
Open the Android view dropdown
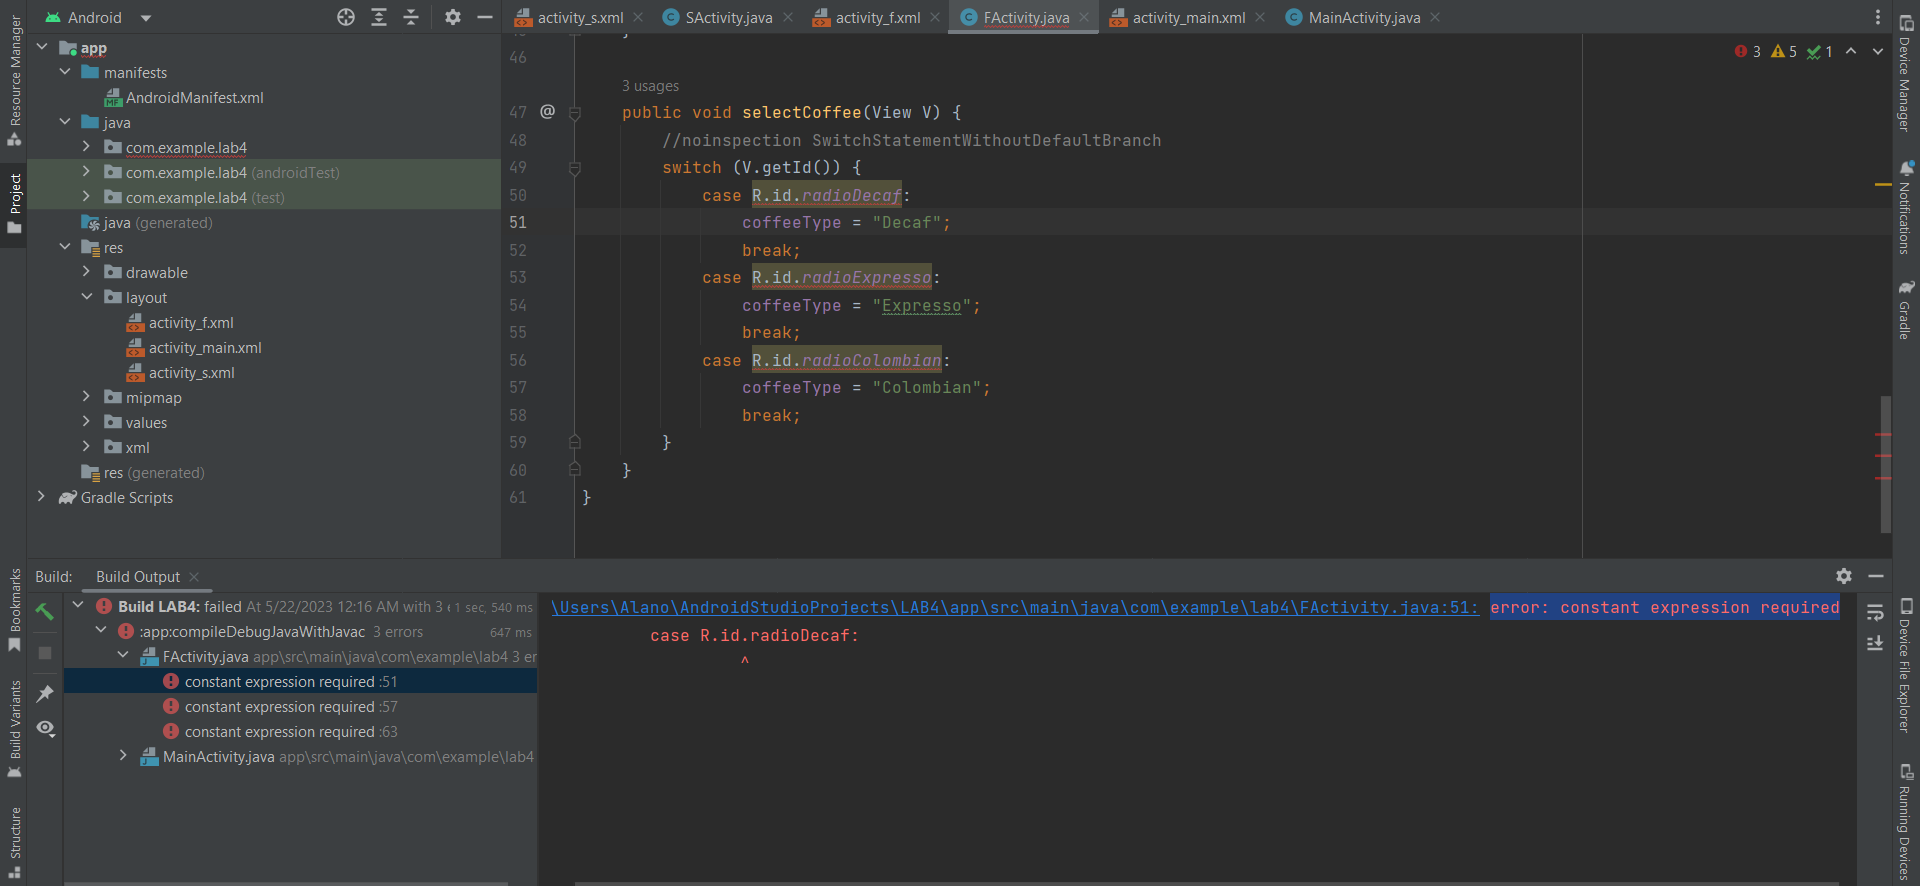[100, 17]
